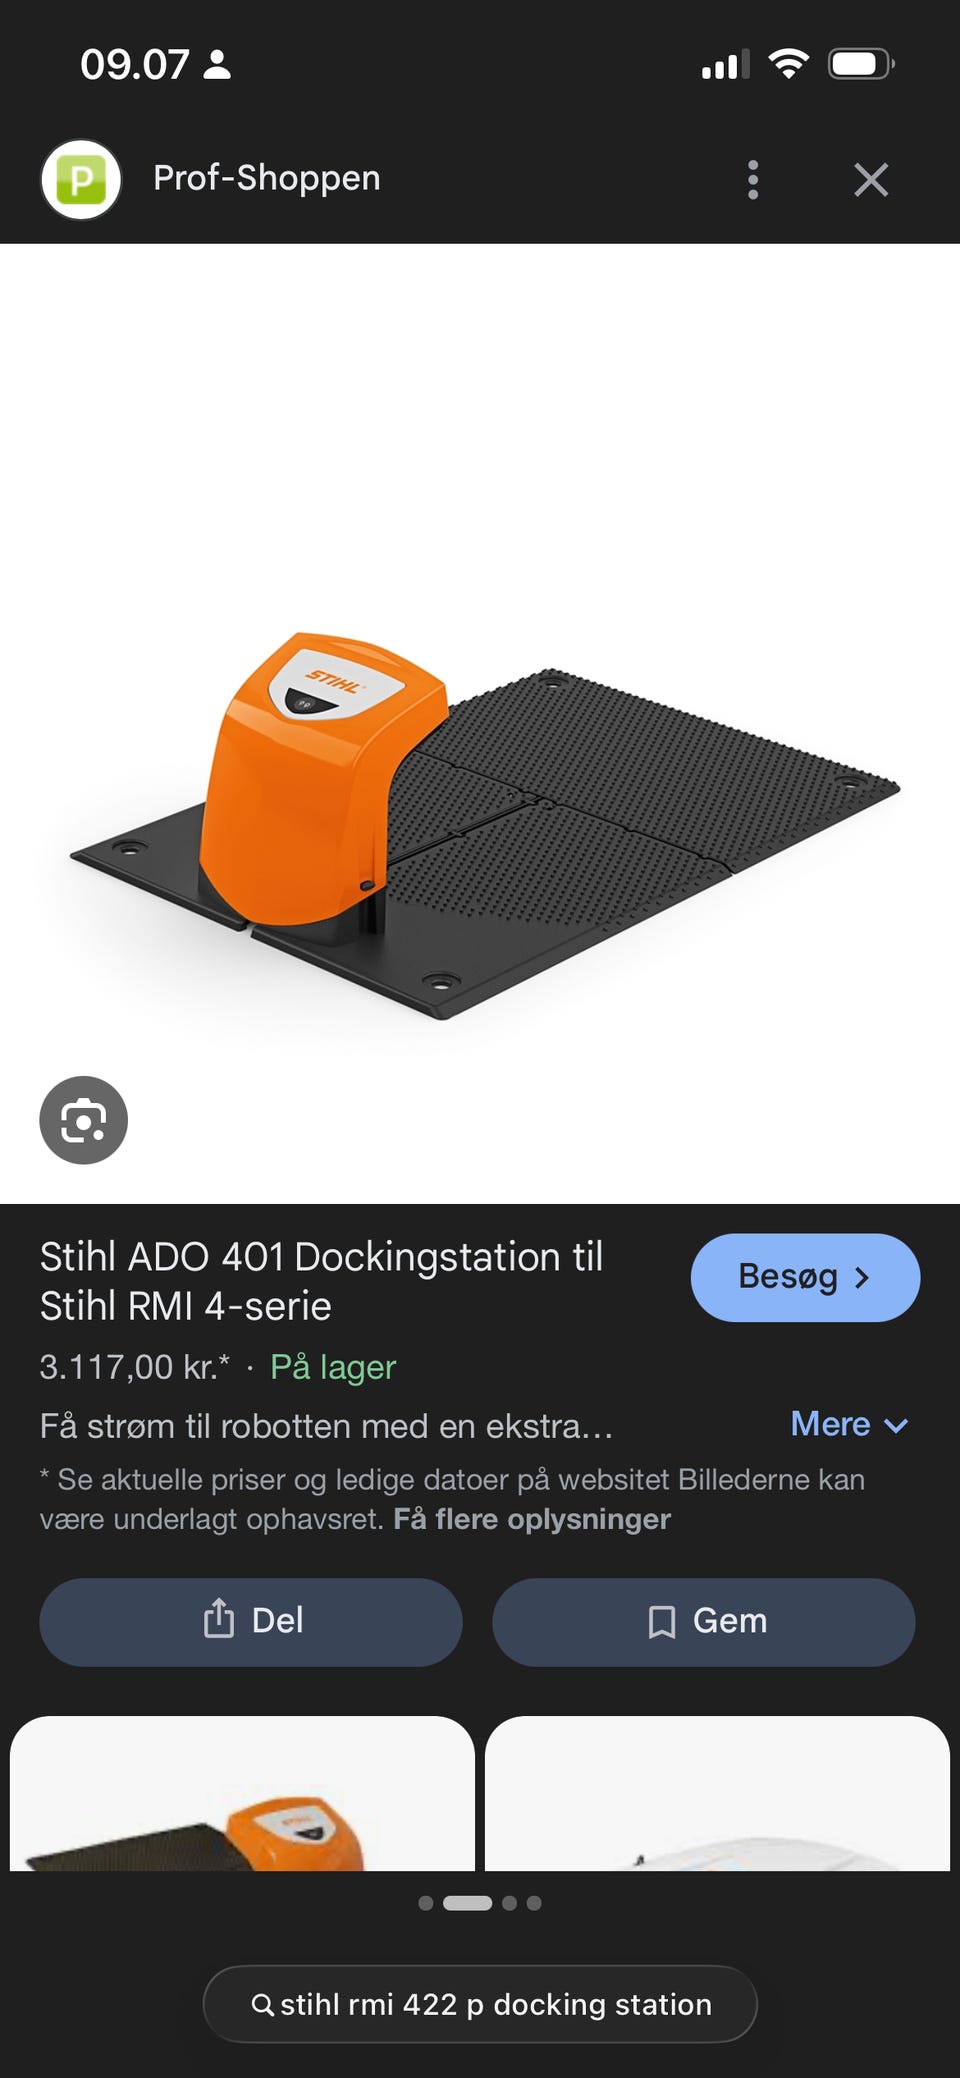Select the active page indicator pill
The height and width of the screenshot is (2078, 960).
click(x=467, y=1903)
